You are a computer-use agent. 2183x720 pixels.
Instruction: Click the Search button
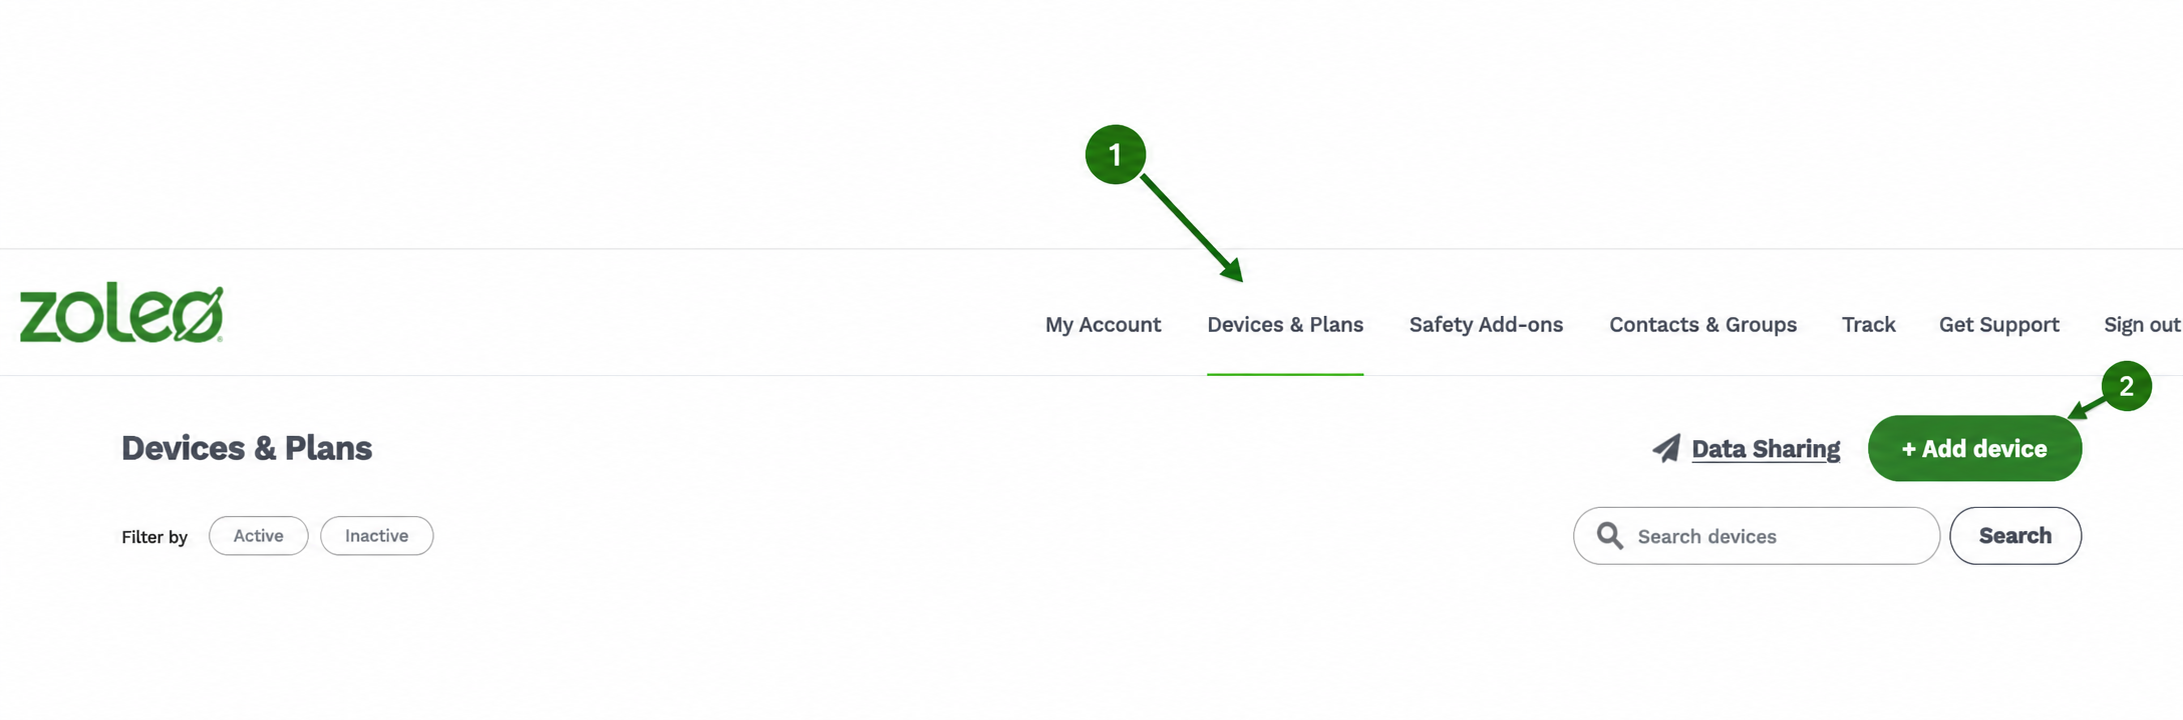click(x=2015, y=536)
